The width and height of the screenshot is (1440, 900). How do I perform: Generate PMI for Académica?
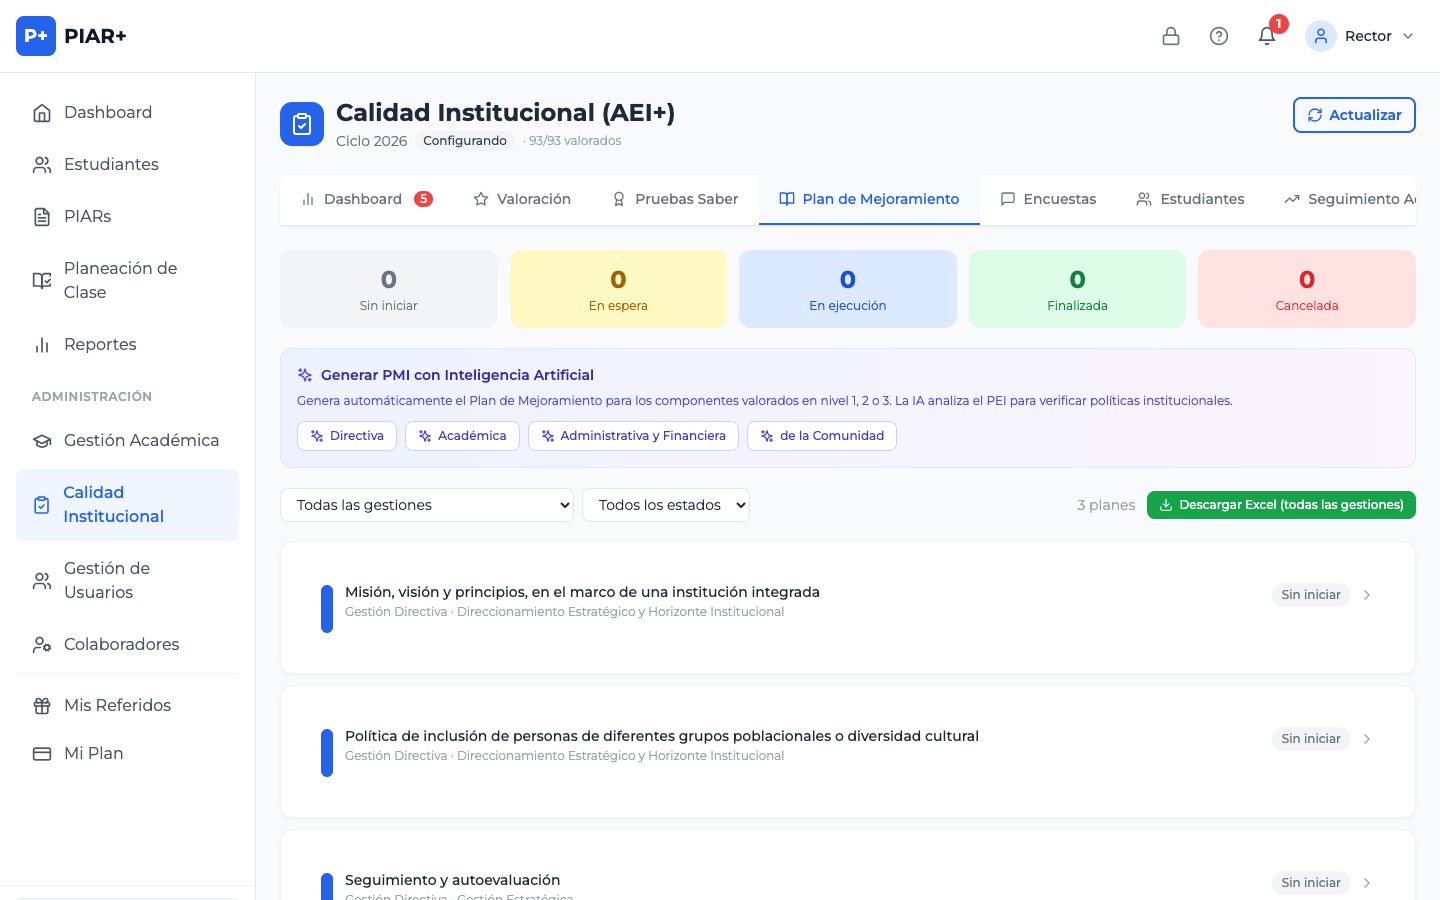(462, 436)
